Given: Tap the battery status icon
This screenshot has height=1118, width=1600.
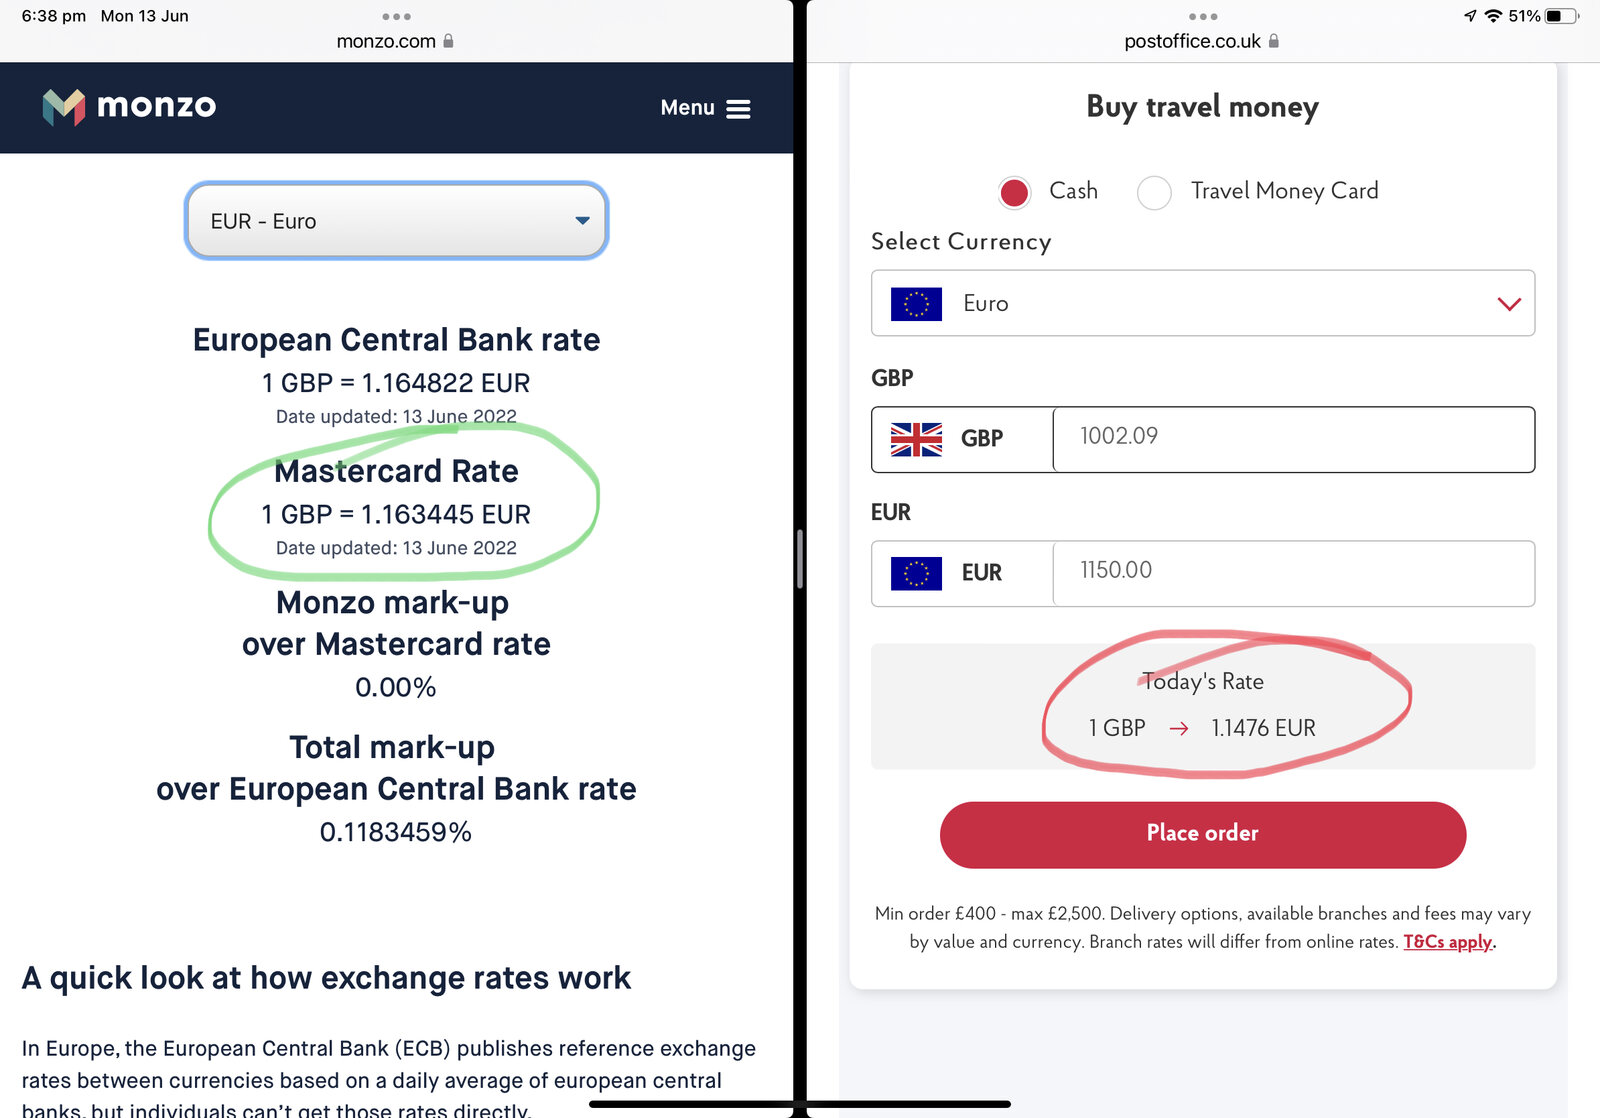Looking at the screenshot, I should pyautogui.click(x=1561, y=16).
